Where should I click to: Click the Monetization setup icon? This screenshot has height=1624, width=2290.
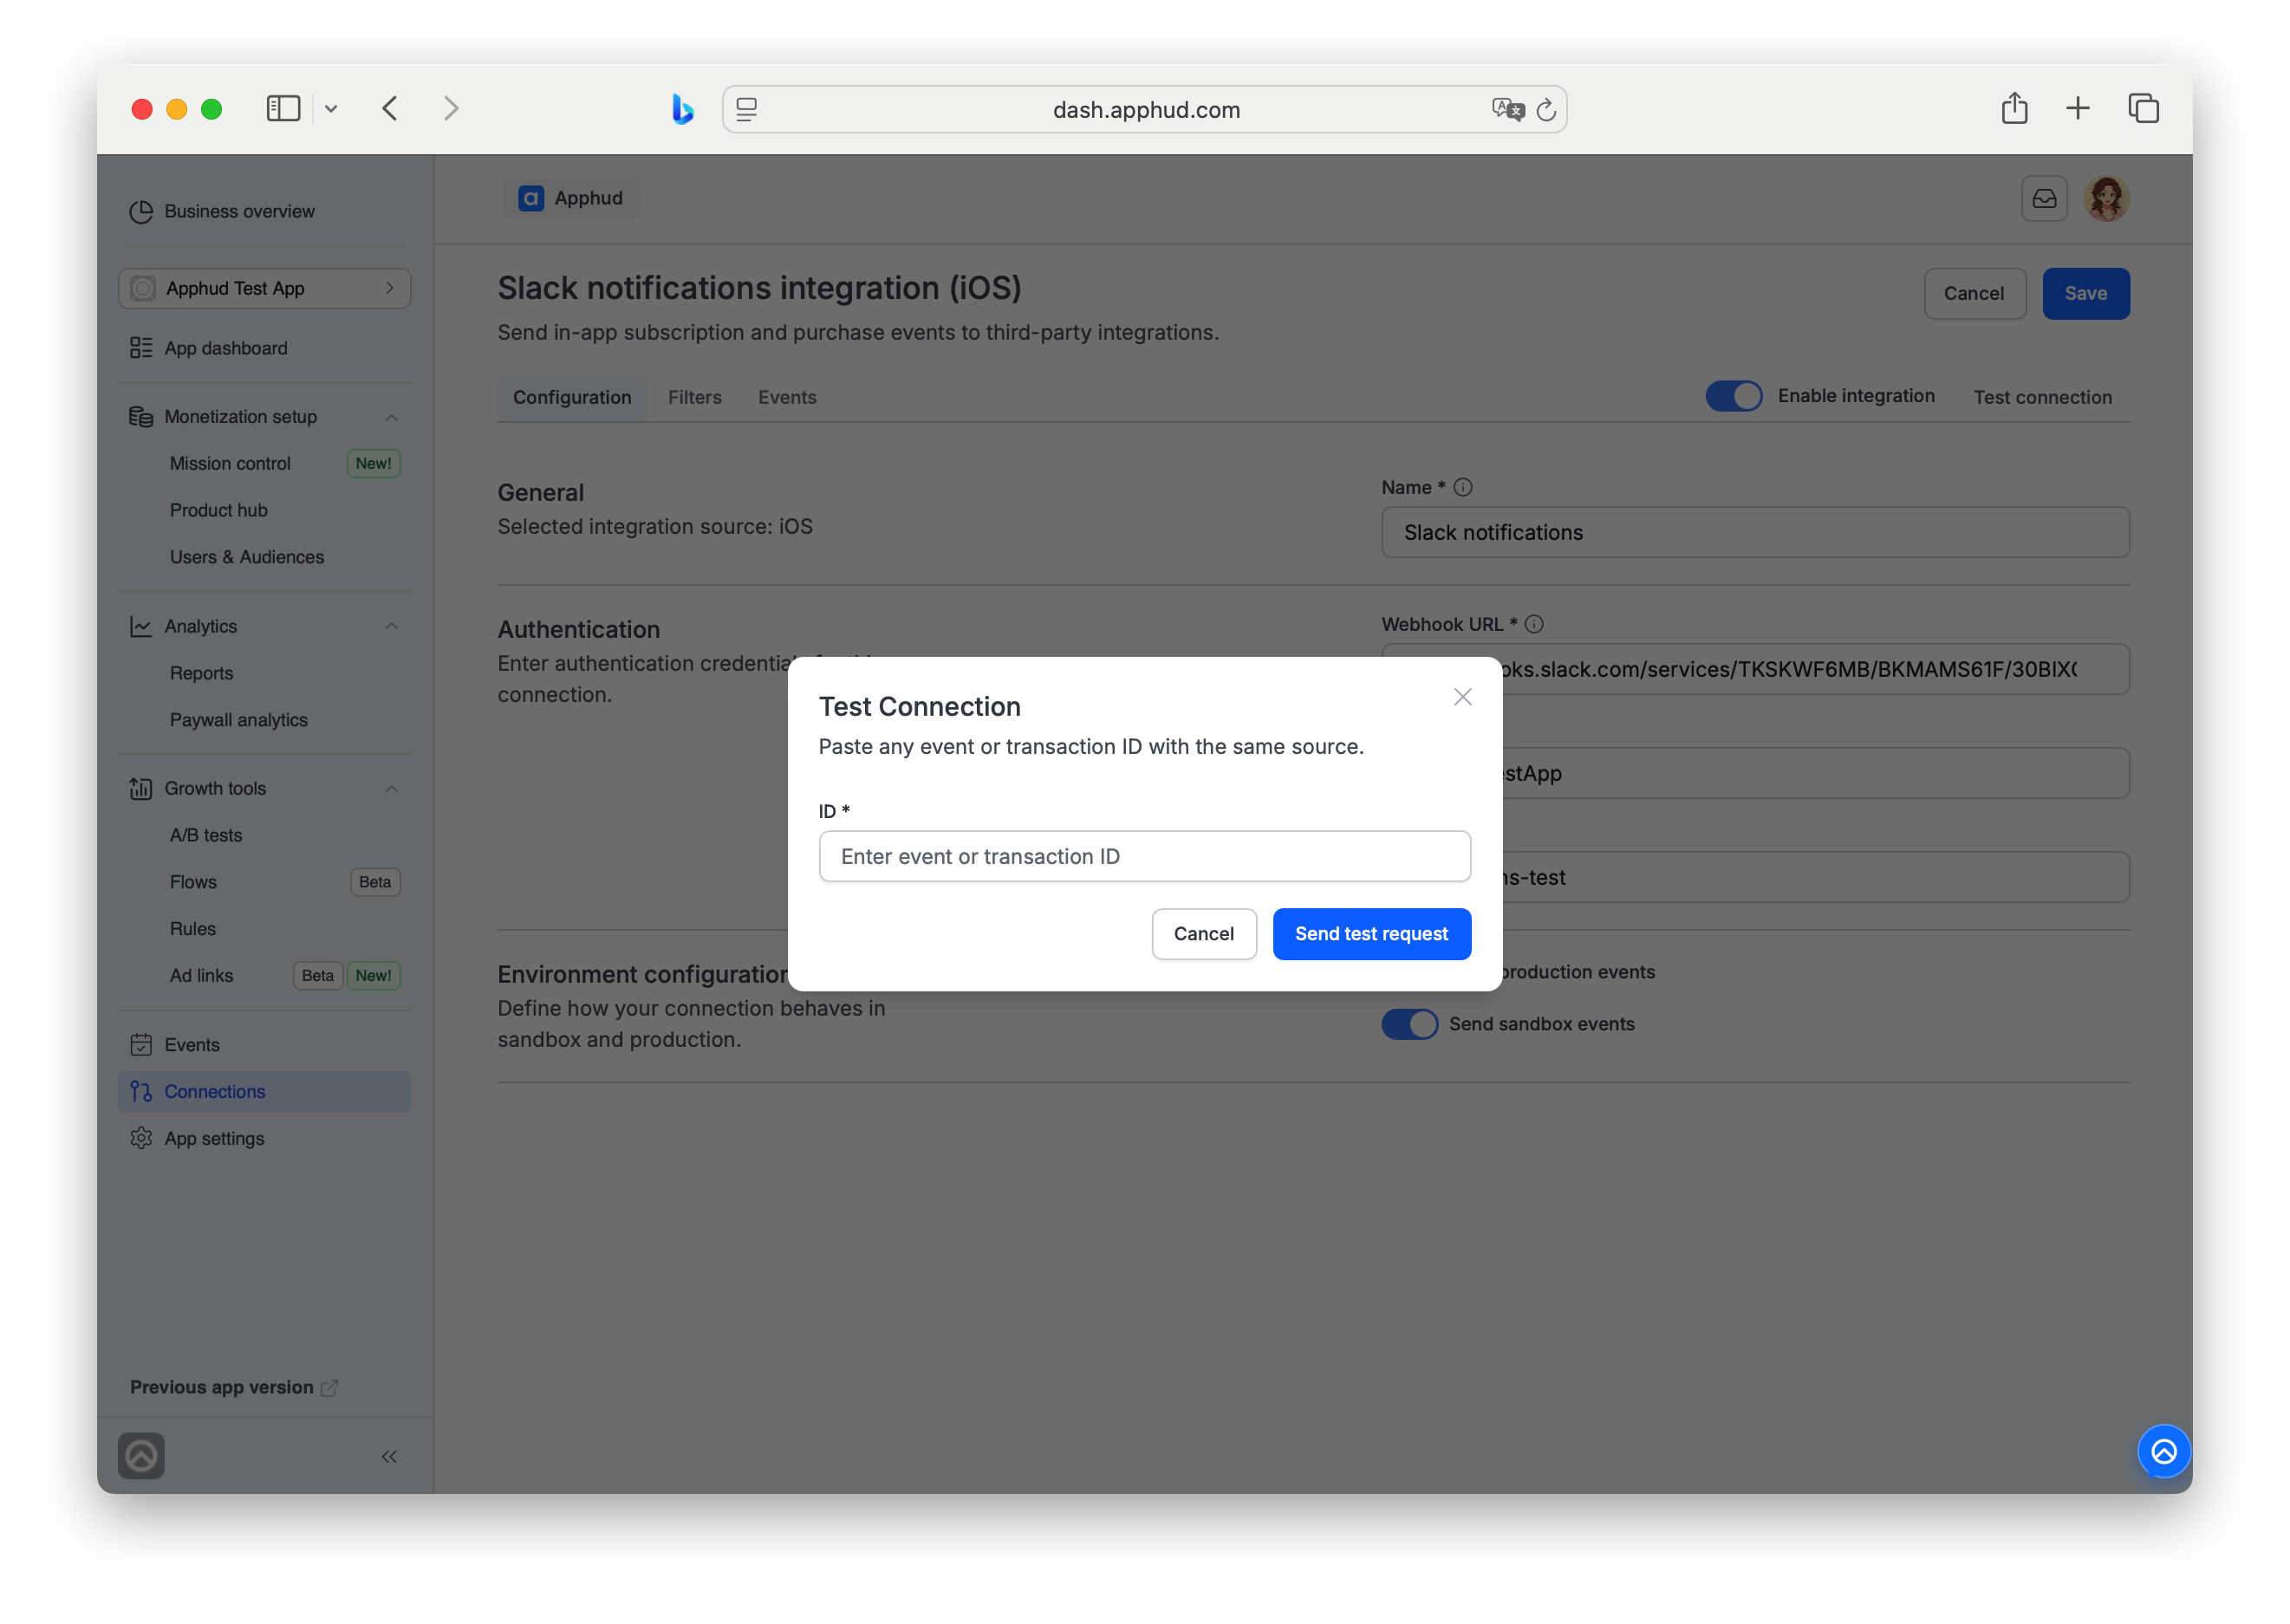coord(141,417)
